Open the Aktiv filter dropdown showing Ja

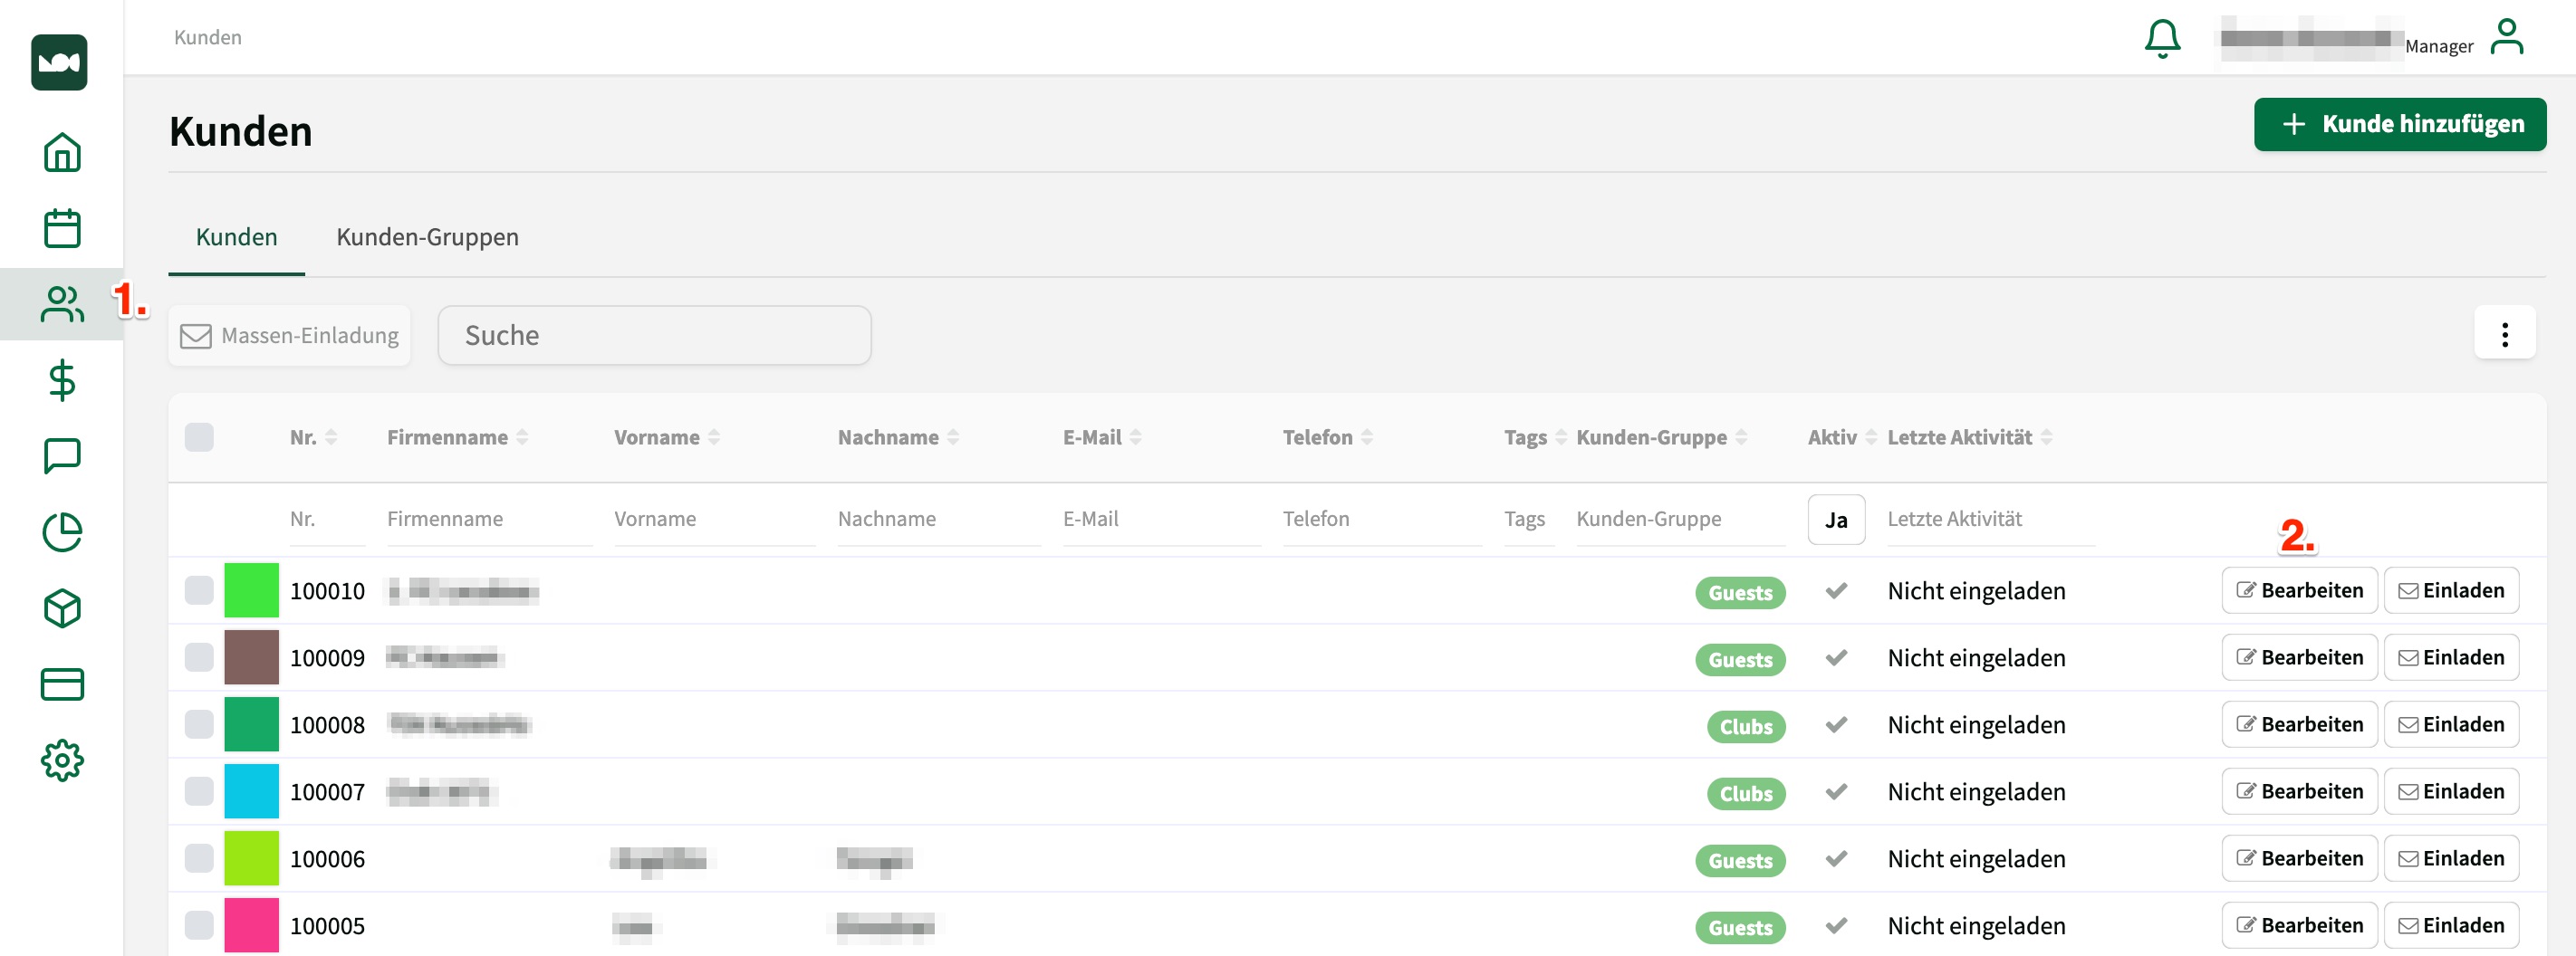tap(1835, 519)
